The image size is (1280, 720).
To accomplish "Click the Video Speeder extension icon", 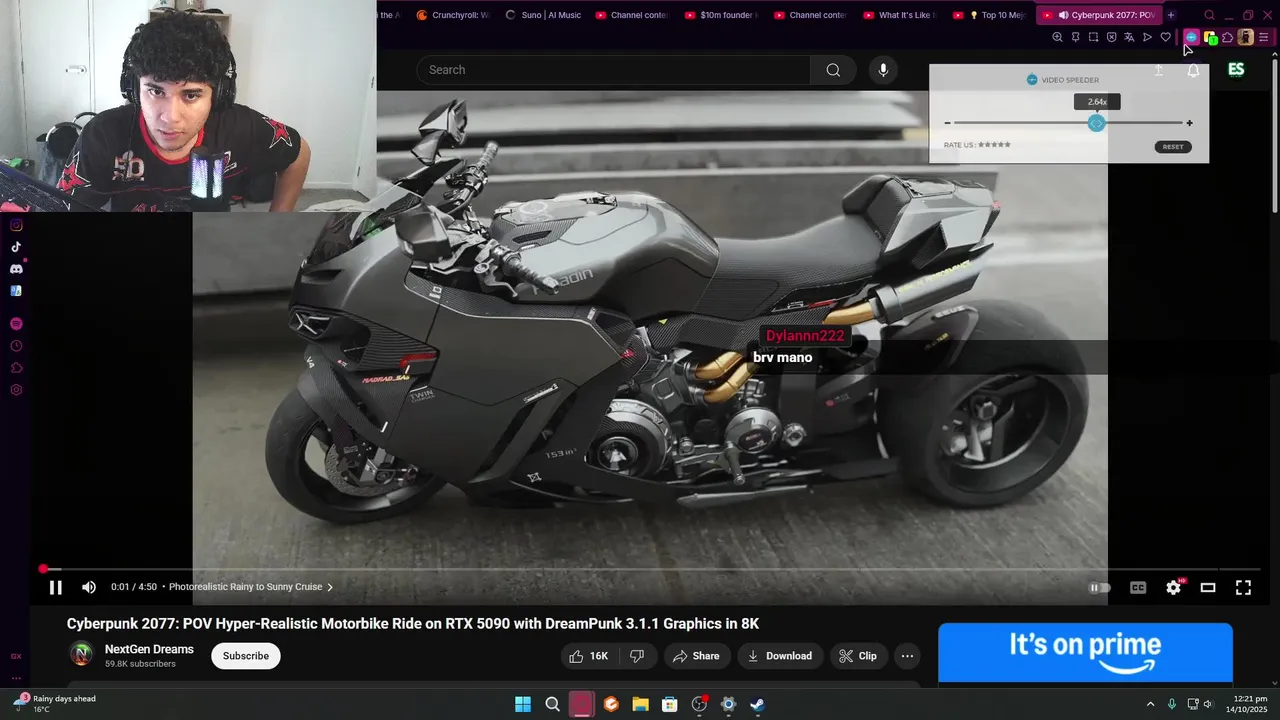I will pos(1191,37).
